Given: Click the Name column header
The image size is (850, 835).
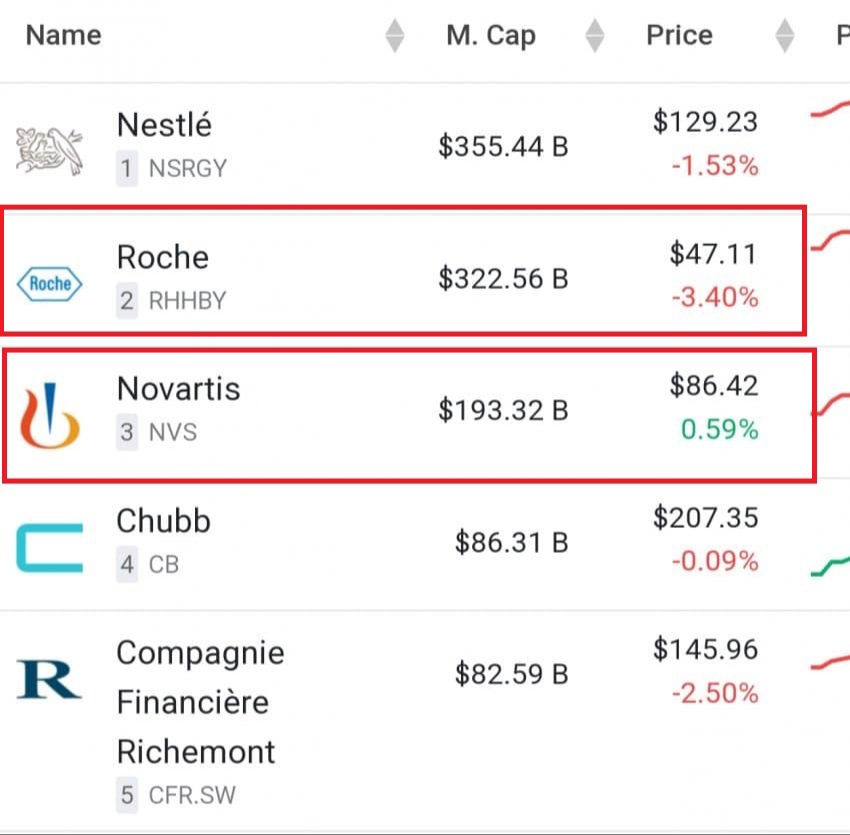Looking at the screenshot, I should tap(63, 36).
